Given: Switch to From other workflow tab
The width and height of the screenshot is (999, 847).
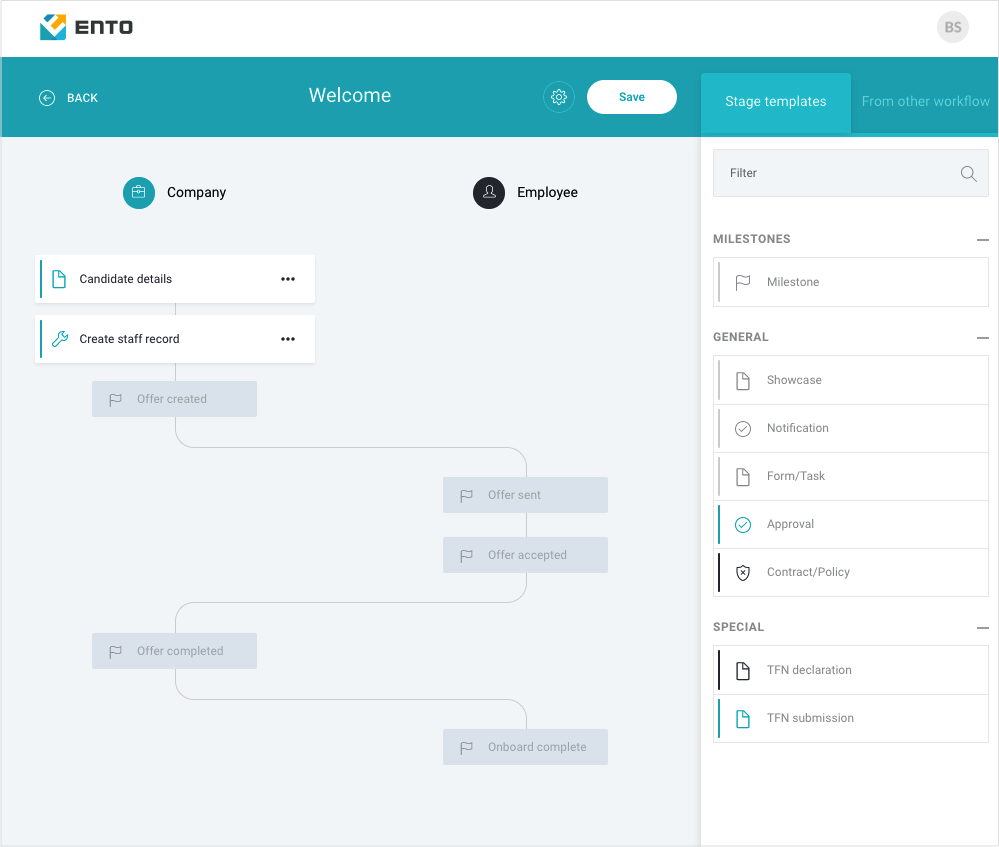Looking at the screenshot, I should coord(925,102).
